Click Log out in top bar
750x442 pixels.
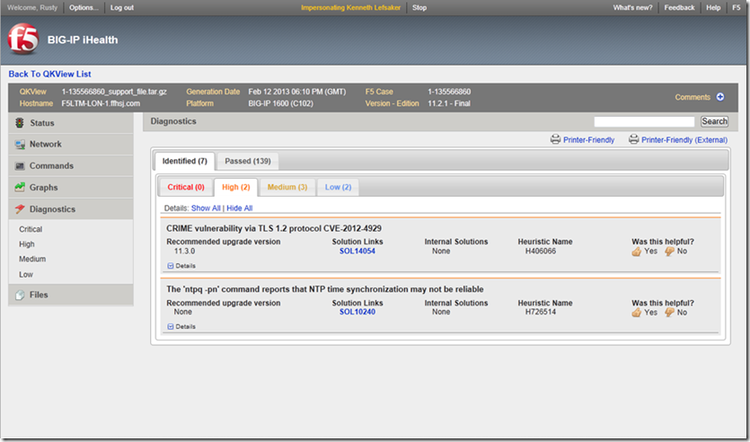pyautogui.click(x=122, y=8)
